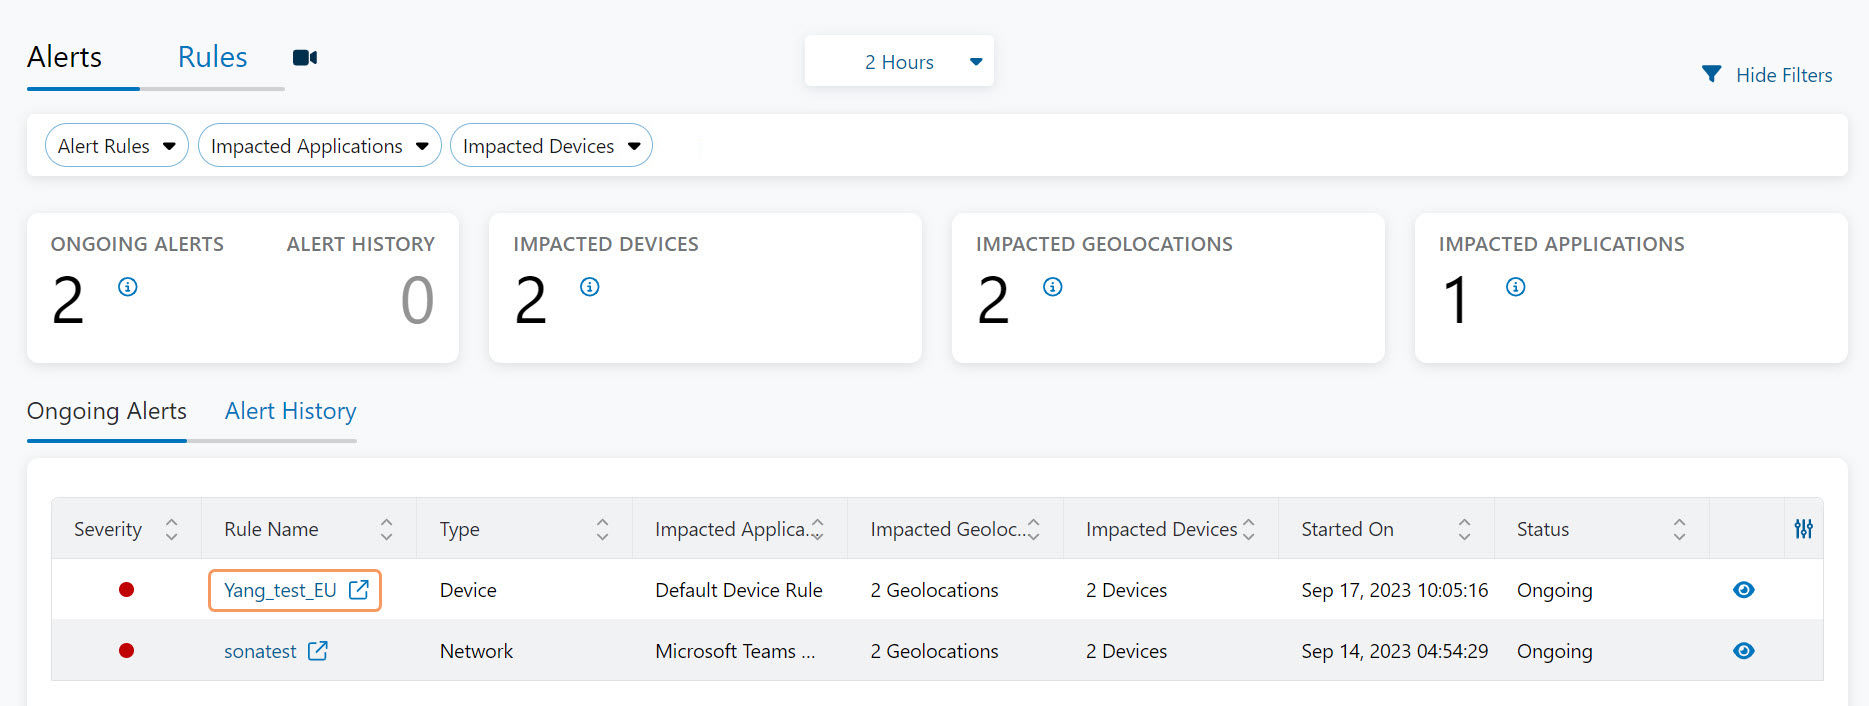This screenshot has height=706, width=1869.
Task: Open sonatest rule via external link icon
Action: 318,651
